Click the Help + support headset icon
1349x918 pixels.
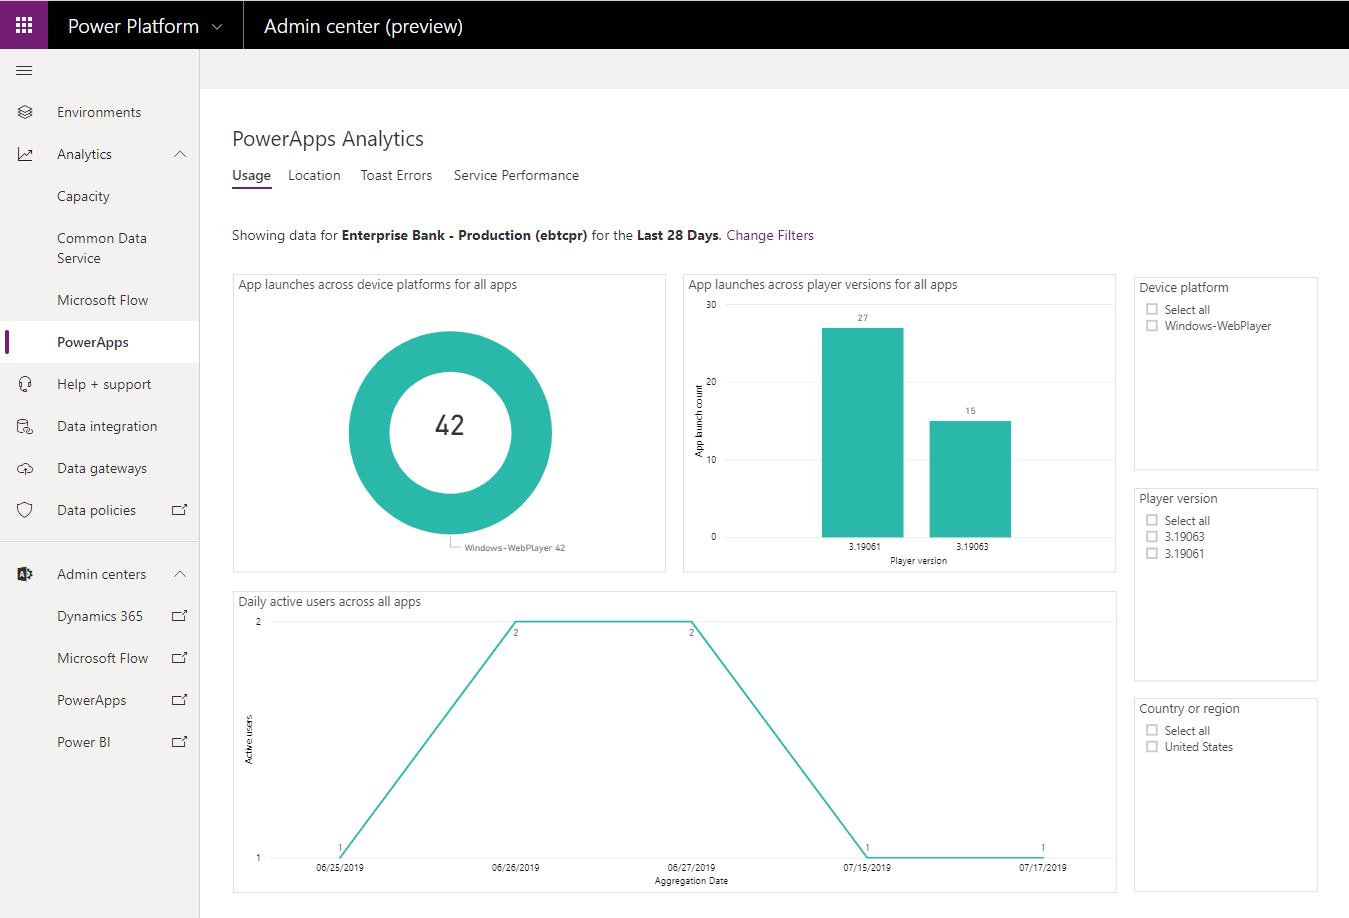(x=25, y=384)
